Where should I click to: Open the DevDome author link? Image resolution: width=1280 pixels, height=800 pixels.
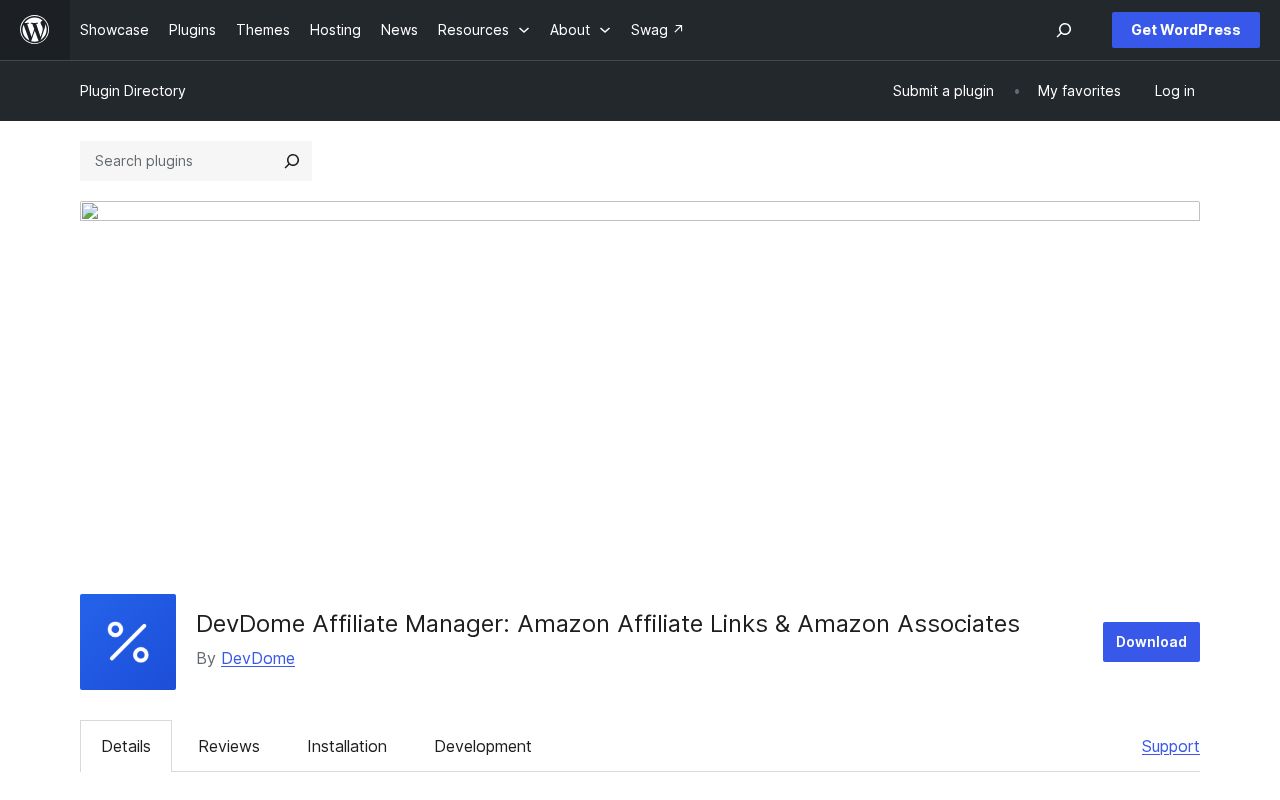point(258,658)
